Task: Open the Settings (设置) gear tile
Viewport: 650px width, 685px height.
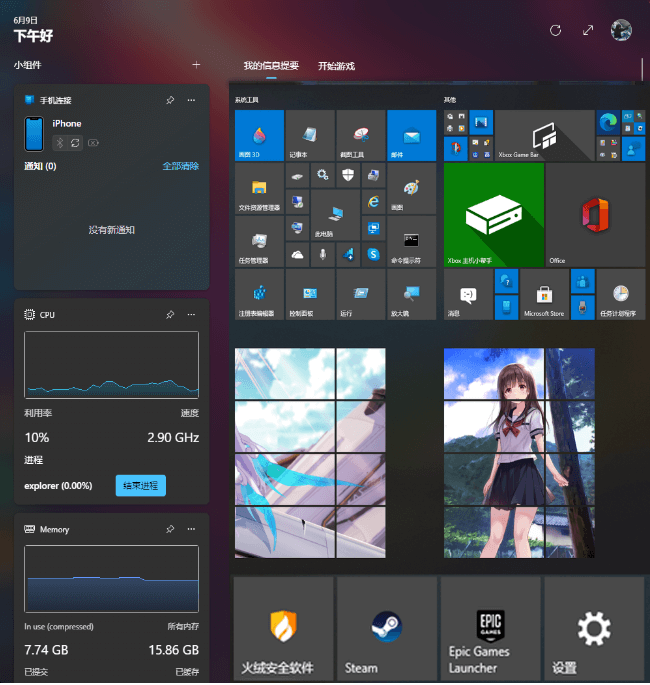Action: point(594,628)
